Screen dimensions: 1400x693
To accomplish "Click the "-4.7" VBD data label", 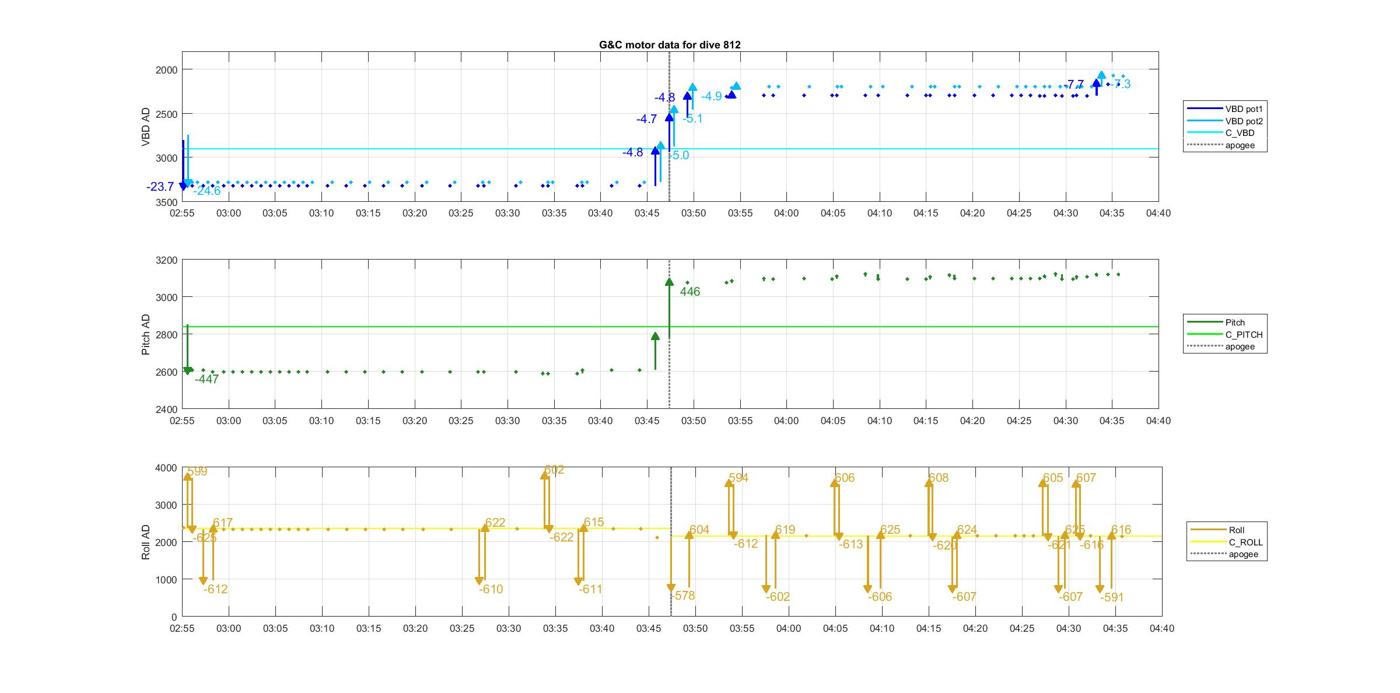I will coord(647,119).
